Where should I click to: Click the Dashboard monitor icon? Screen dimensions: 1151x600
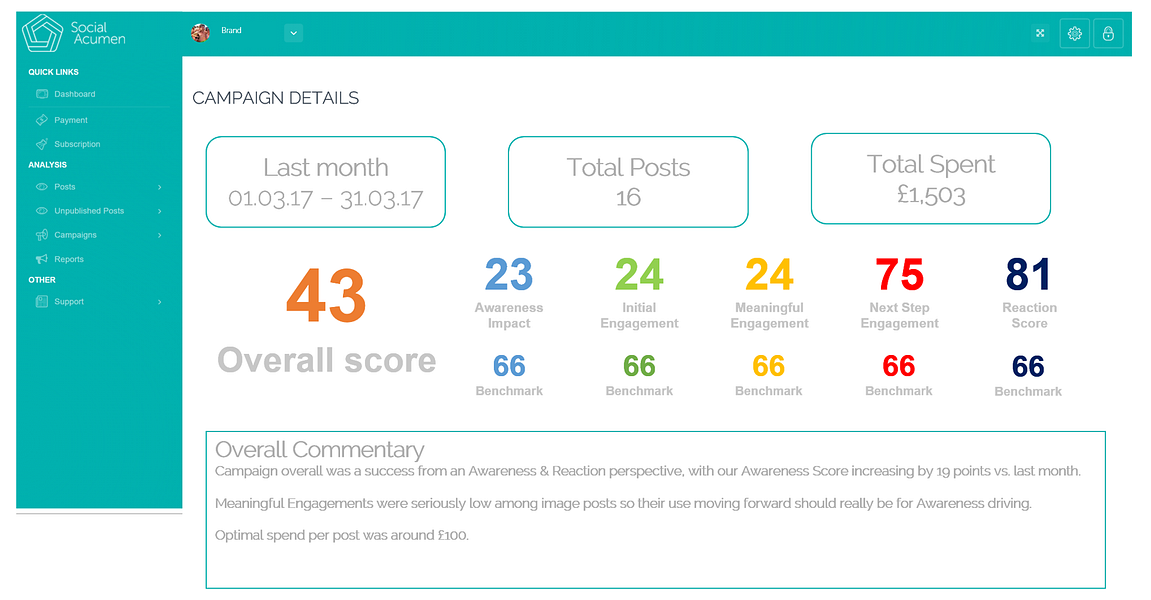(x=42, y=94)
